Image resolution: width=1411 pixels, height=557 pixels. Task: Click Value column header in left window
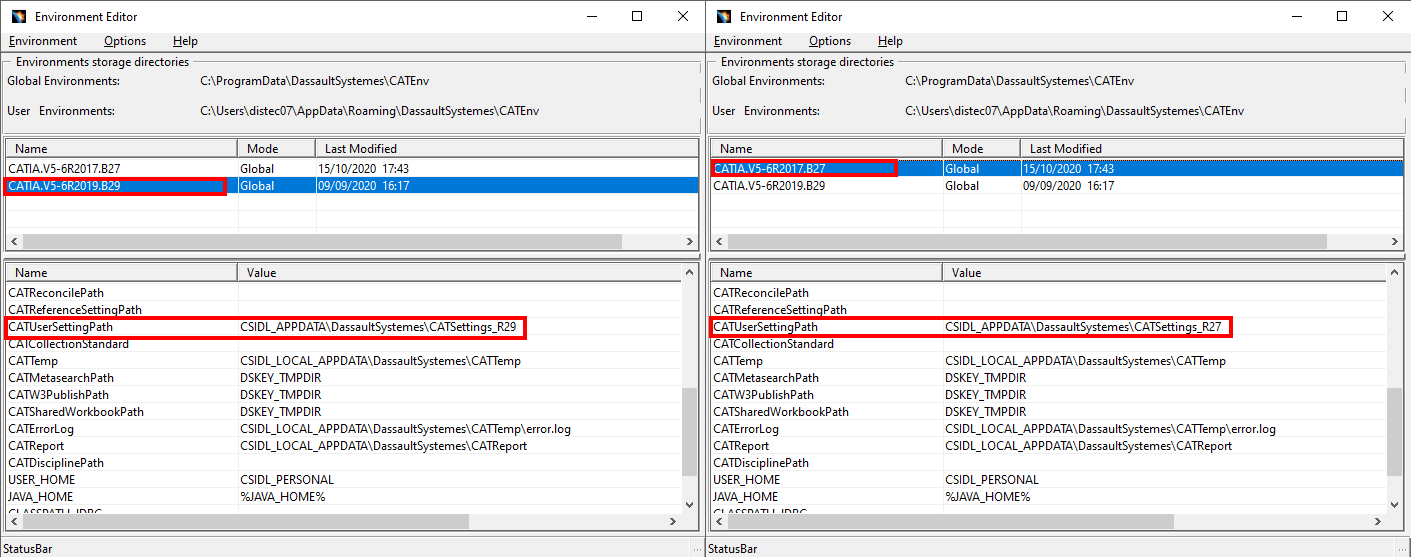tap(262, 273)
